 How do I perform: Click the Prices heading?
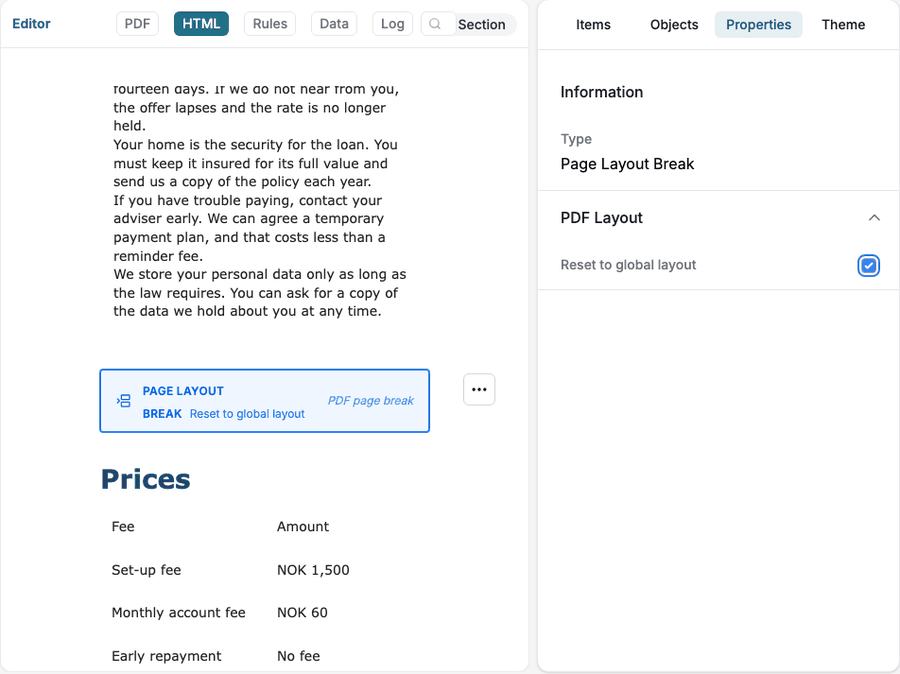tap(146, 479)
